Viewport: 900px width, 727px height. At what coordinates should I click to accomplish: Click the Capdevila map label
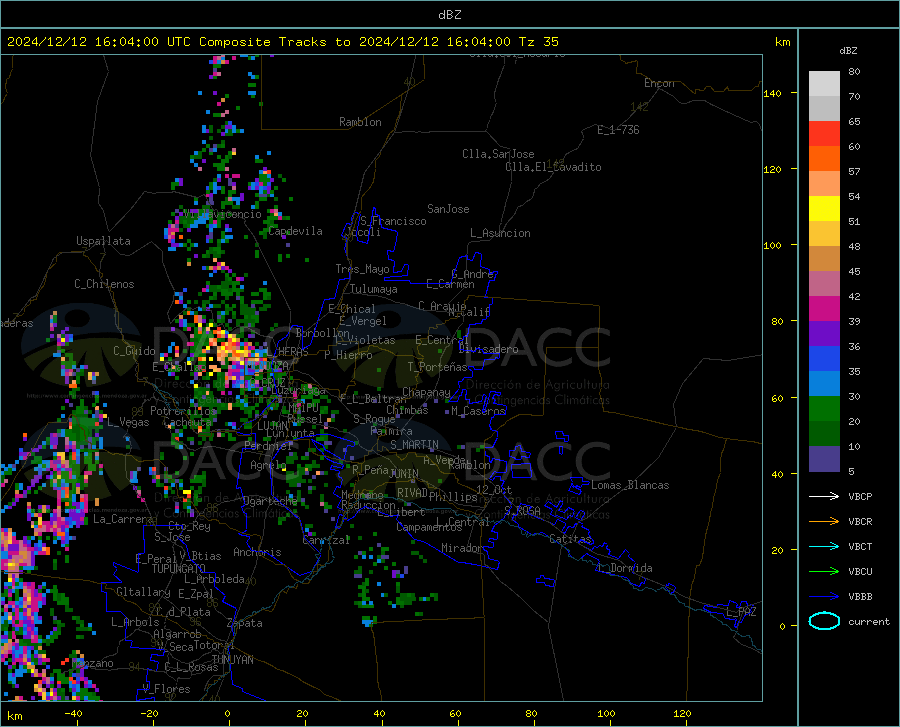point(296,231)
